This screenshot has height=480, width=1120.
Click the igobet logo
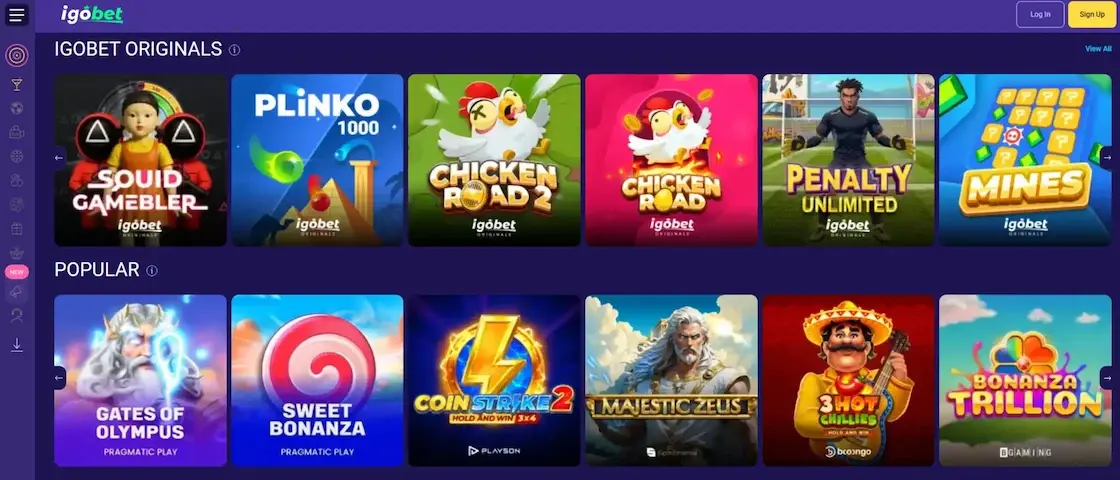pos(91,14)
